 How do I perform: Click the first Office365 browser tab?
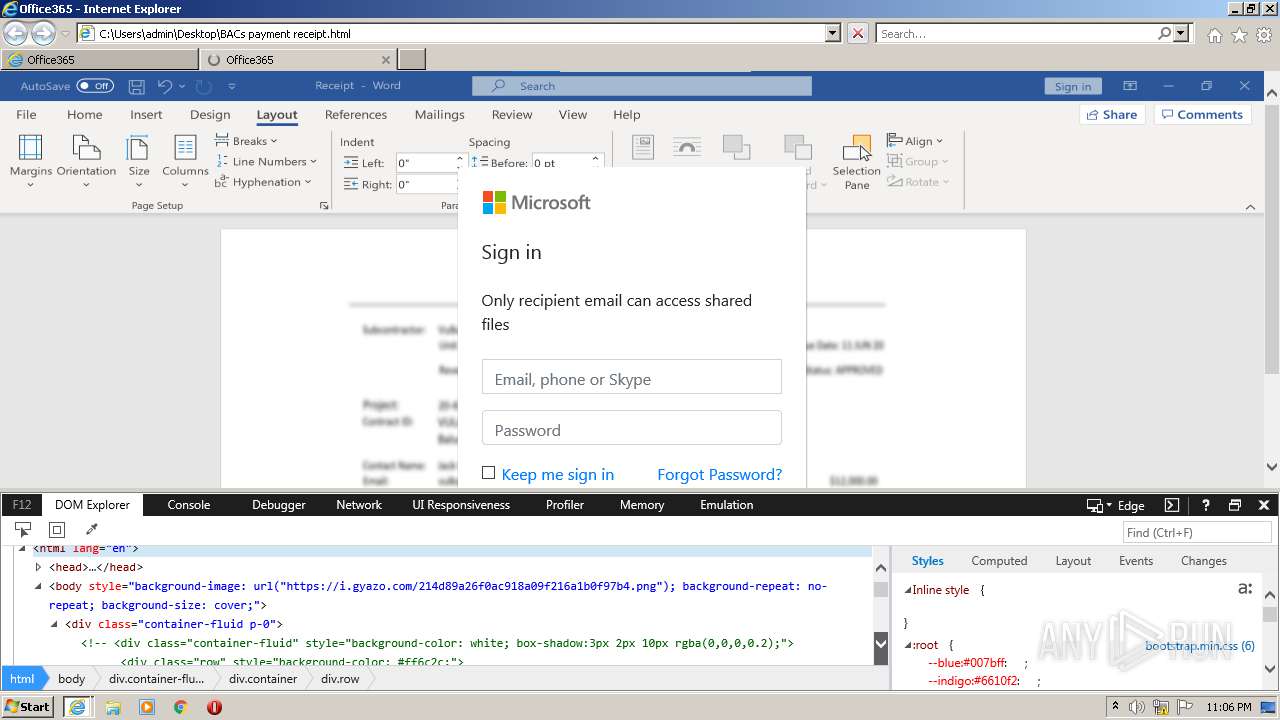[x=99, y=59]
